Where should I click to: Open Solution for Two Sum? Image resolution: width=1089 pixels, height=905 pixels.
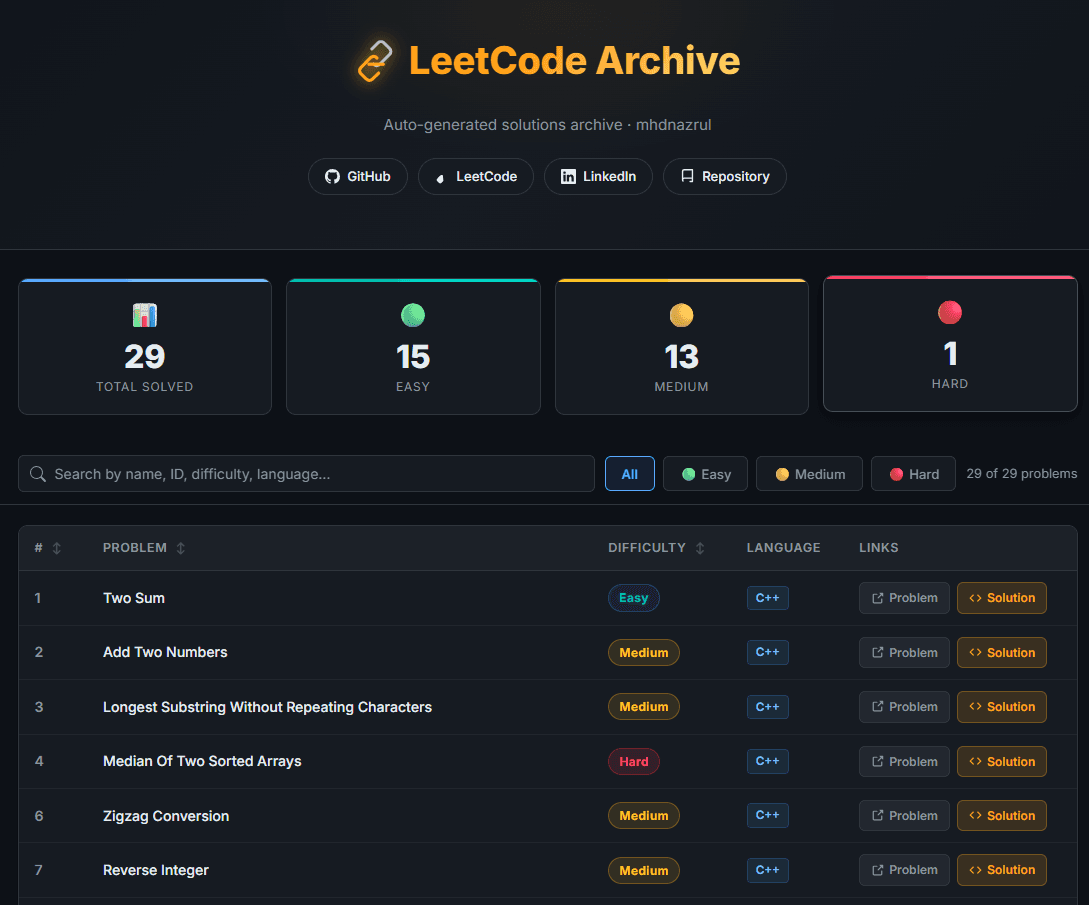[1001, 598]
